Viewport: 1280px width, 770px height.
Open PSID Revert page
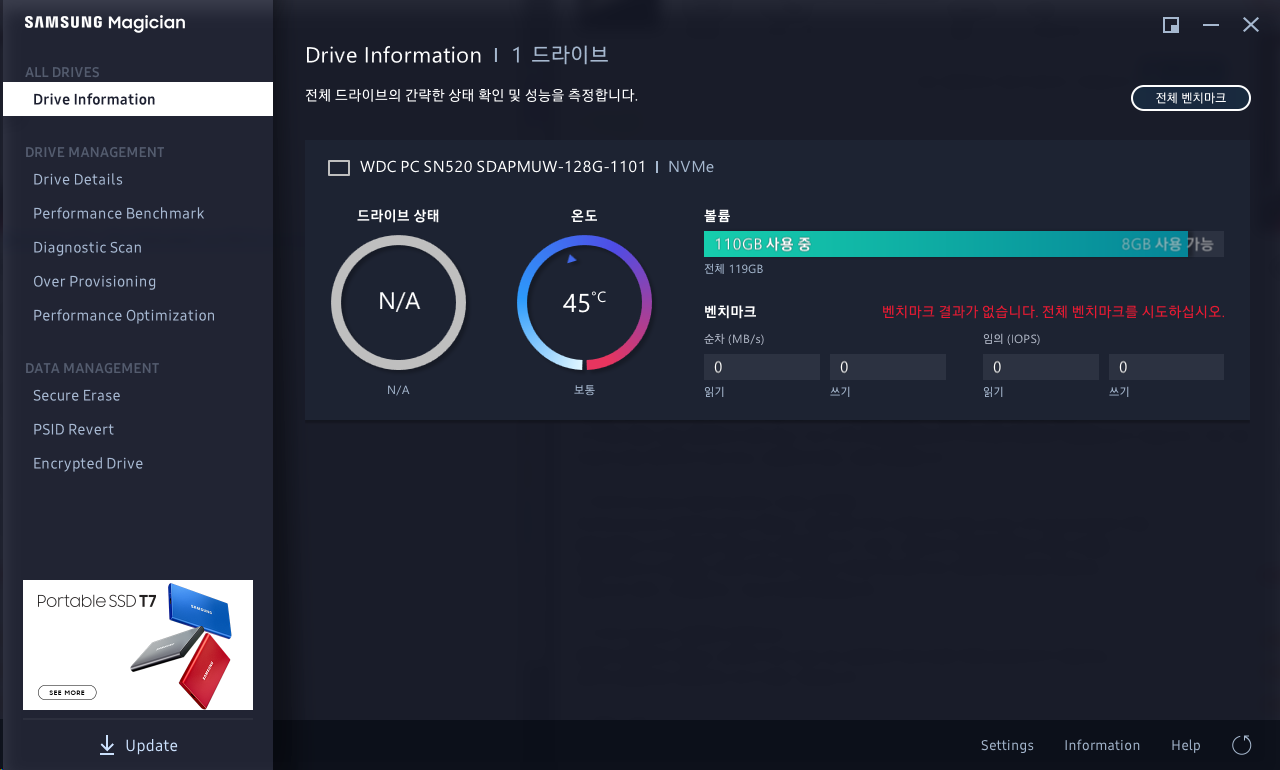tap(74, 429)
